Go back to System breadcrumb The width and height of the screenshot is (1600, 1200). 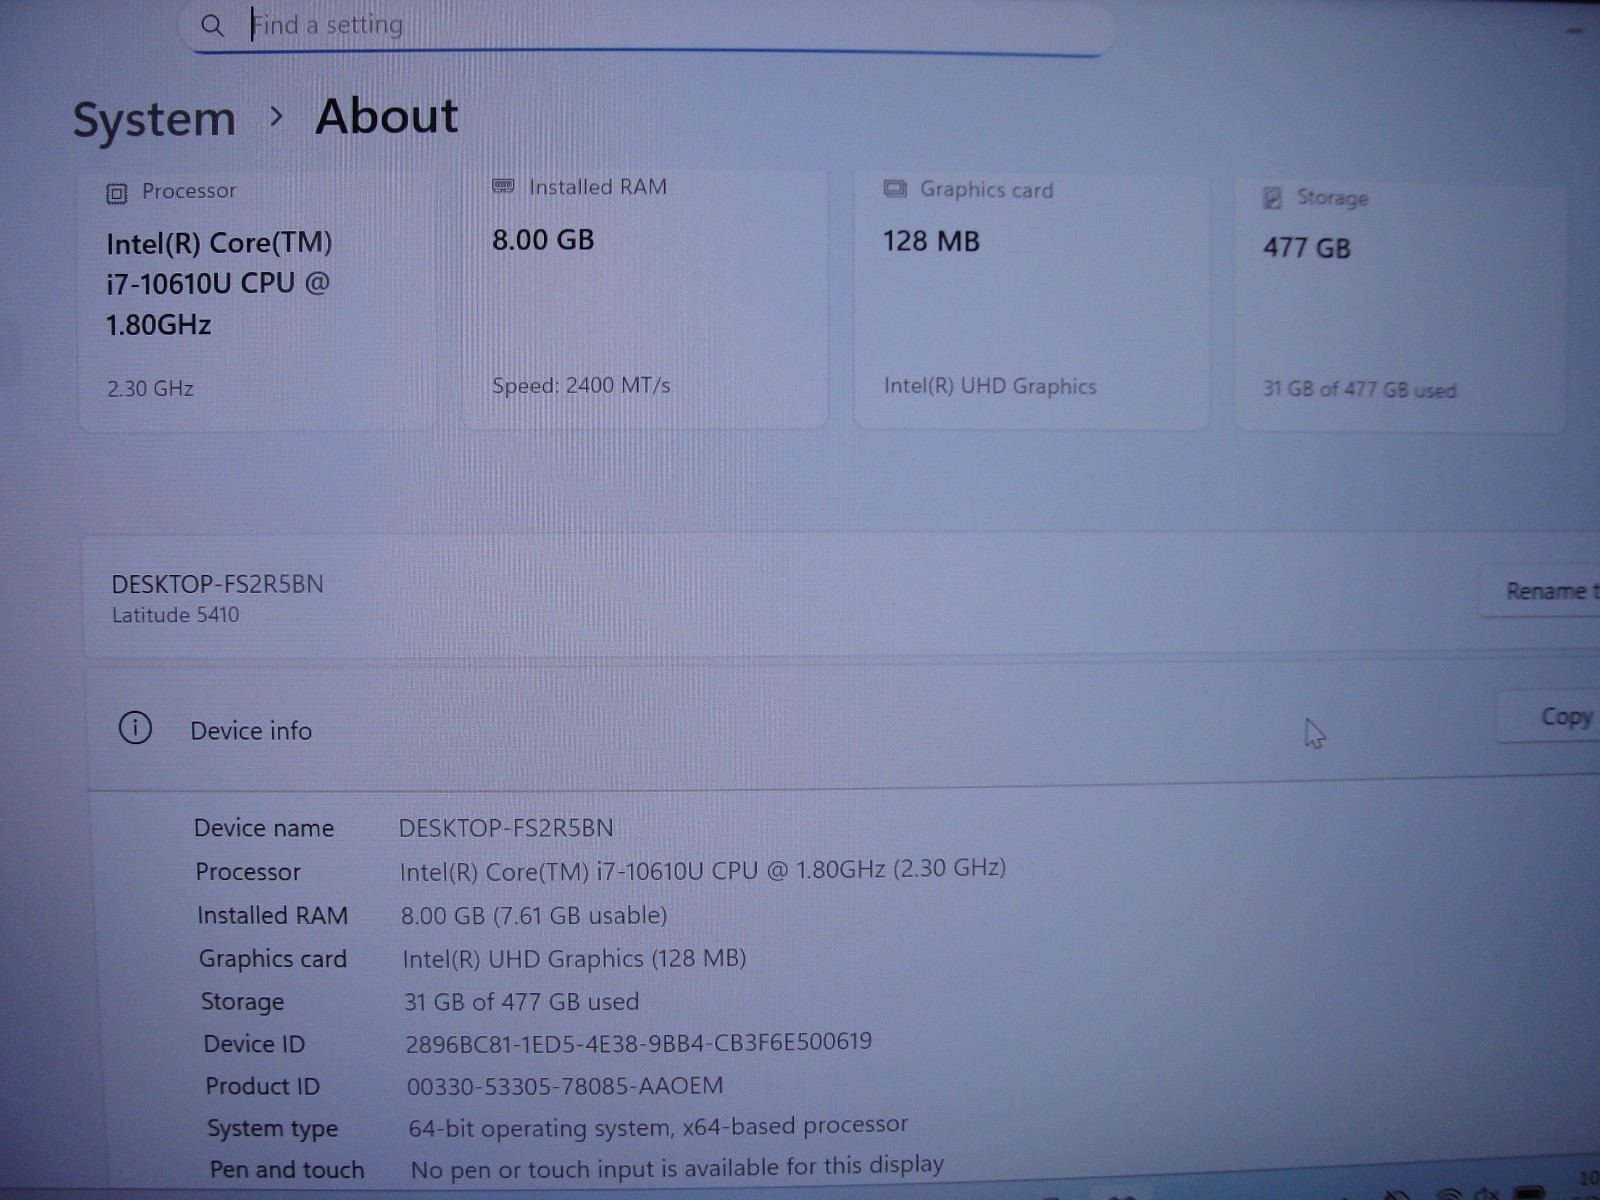click(x=154, y=119)
